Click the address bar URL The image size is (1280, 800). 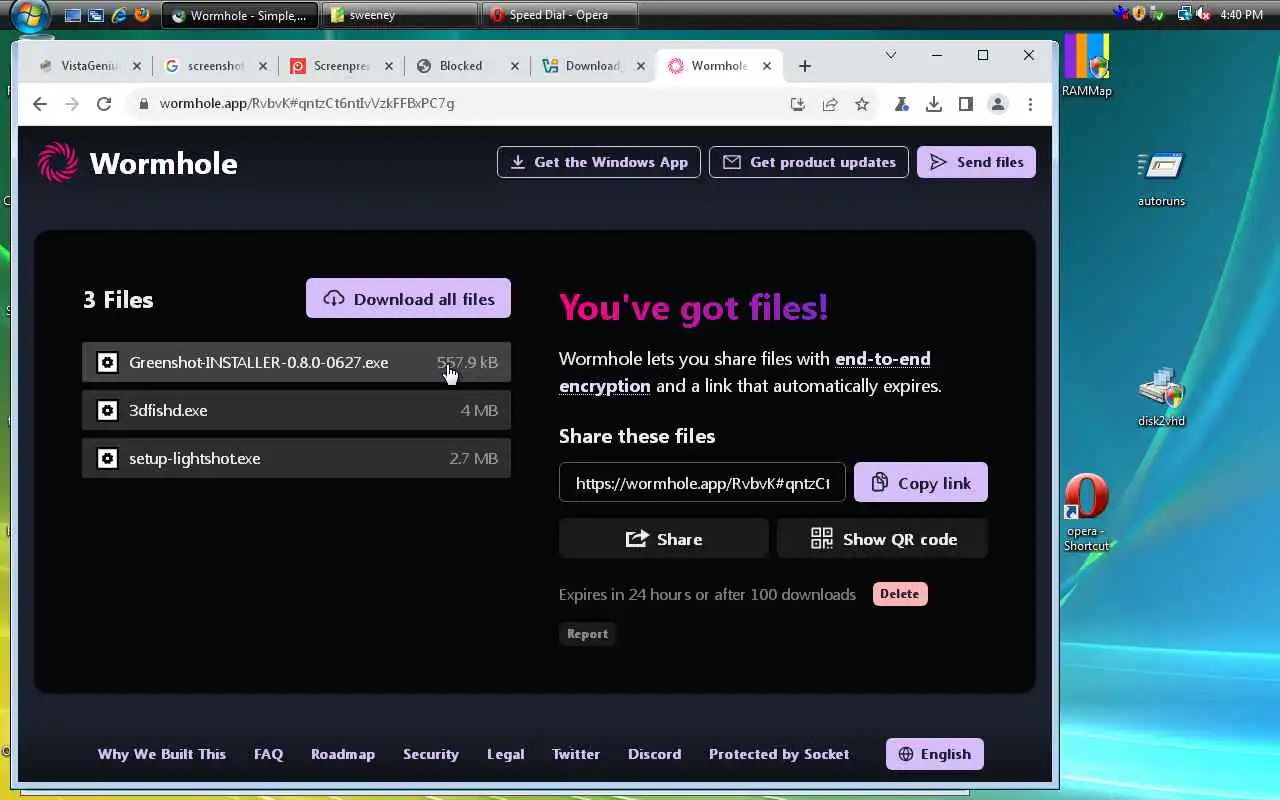click(x=307, y=103)
